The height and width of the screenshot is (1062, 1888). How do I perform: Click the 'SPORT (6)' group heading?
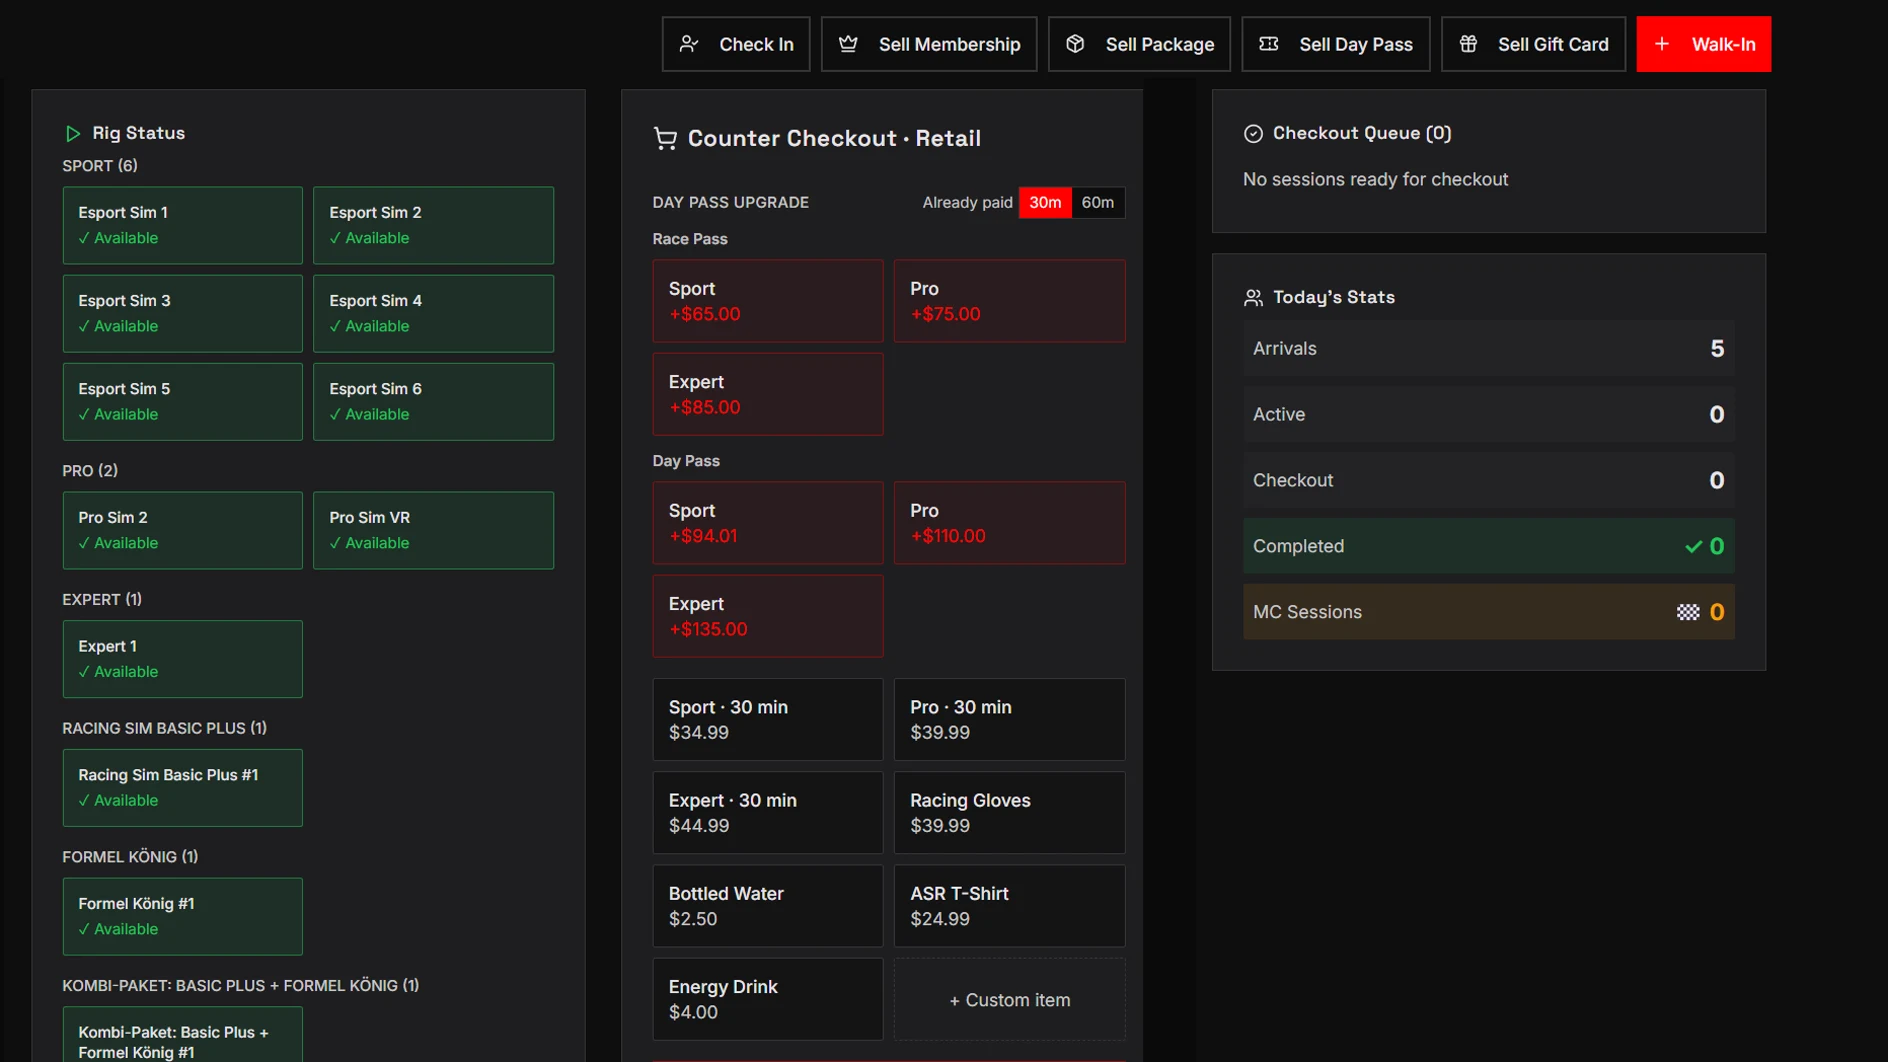[x=100, y=166]
